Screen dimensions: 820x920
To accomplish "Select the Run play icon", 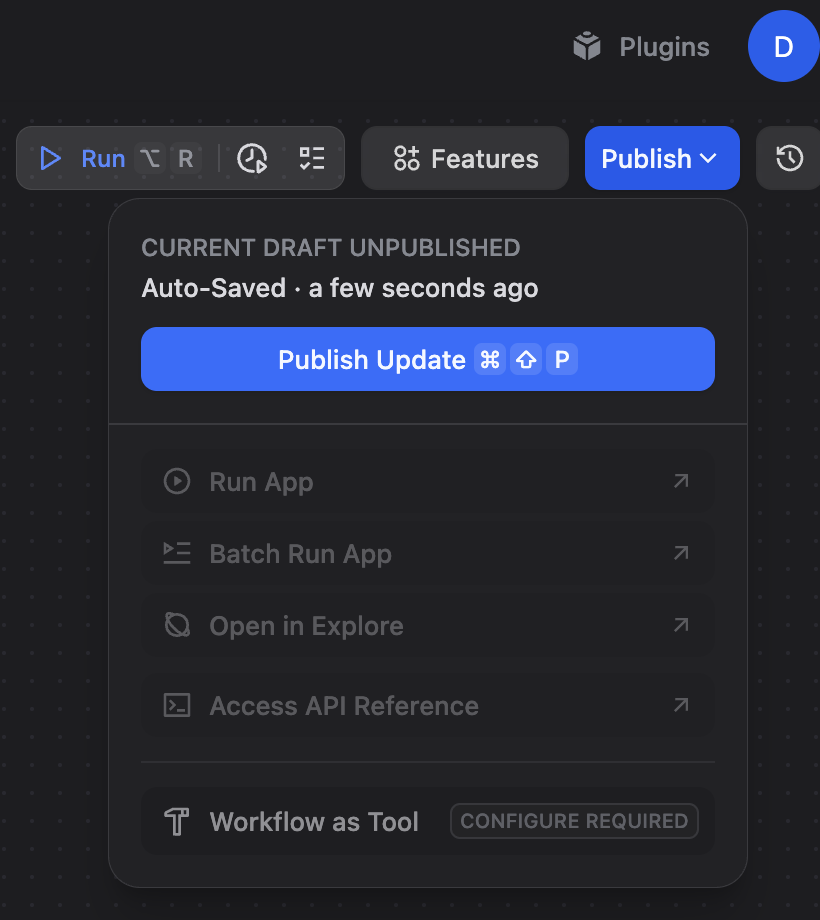I will (50, 158).
